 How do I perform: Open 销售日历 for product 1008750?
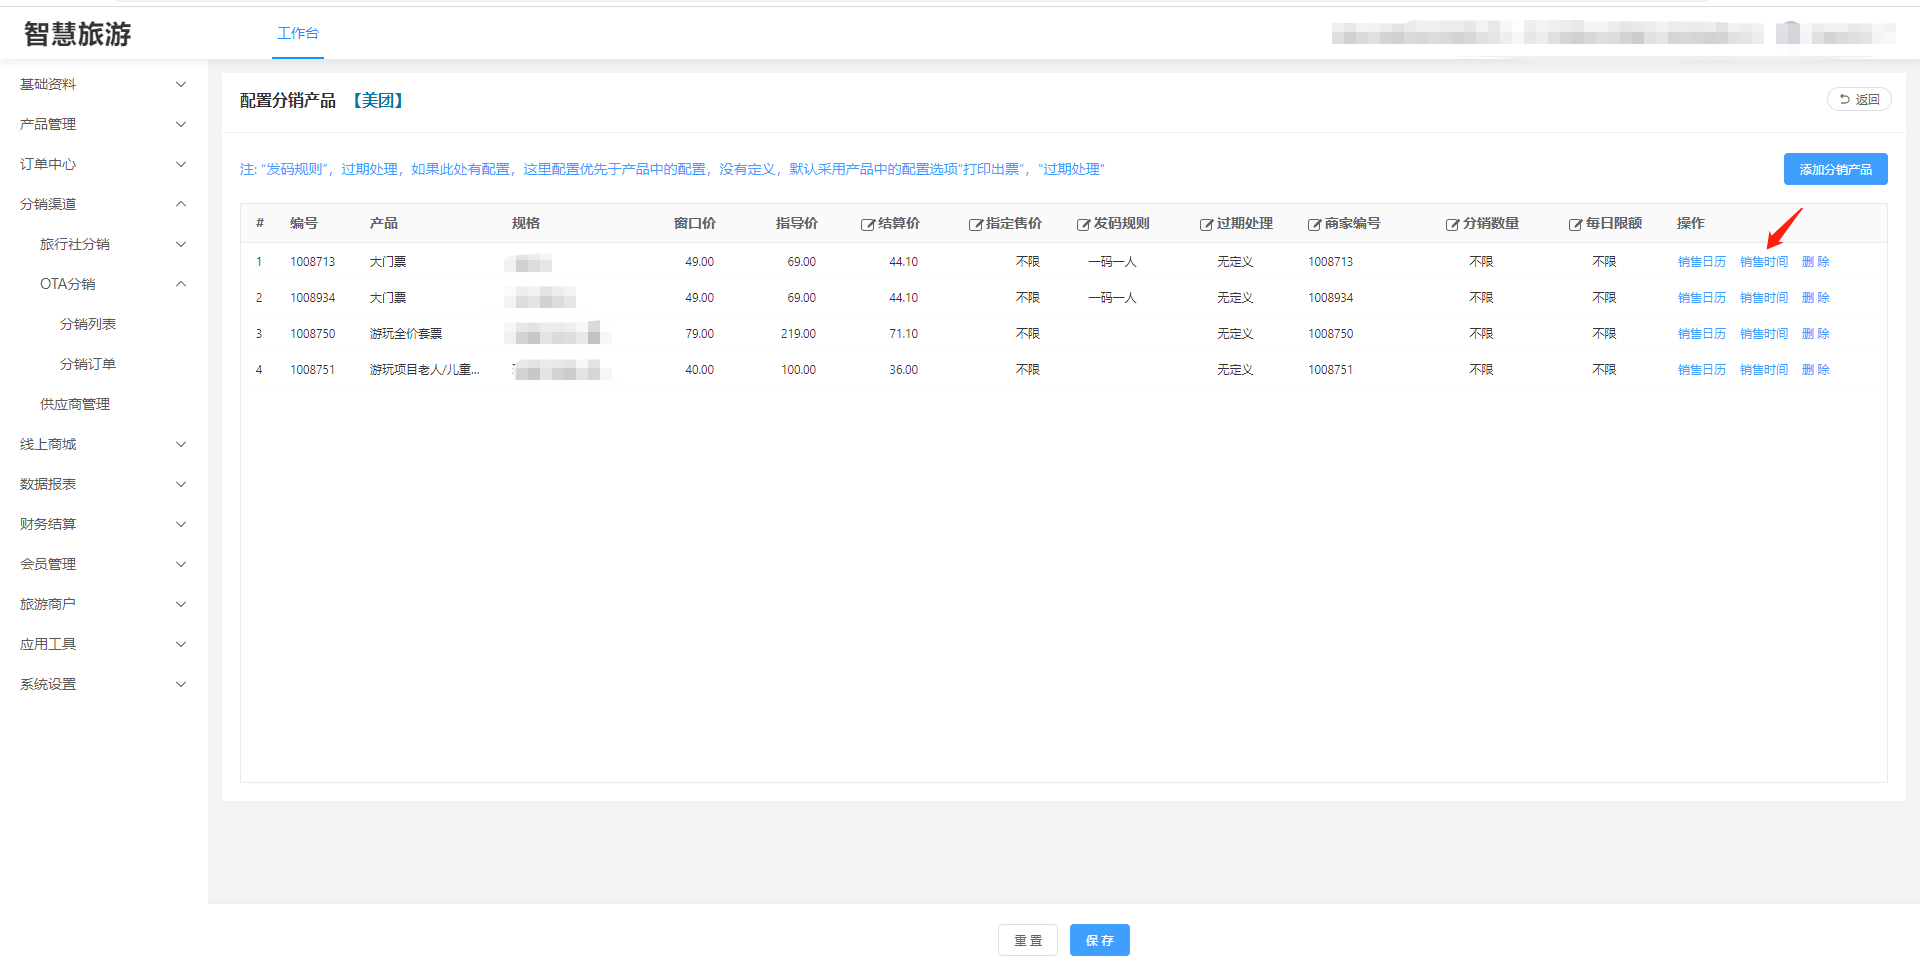pos(1701,334)
